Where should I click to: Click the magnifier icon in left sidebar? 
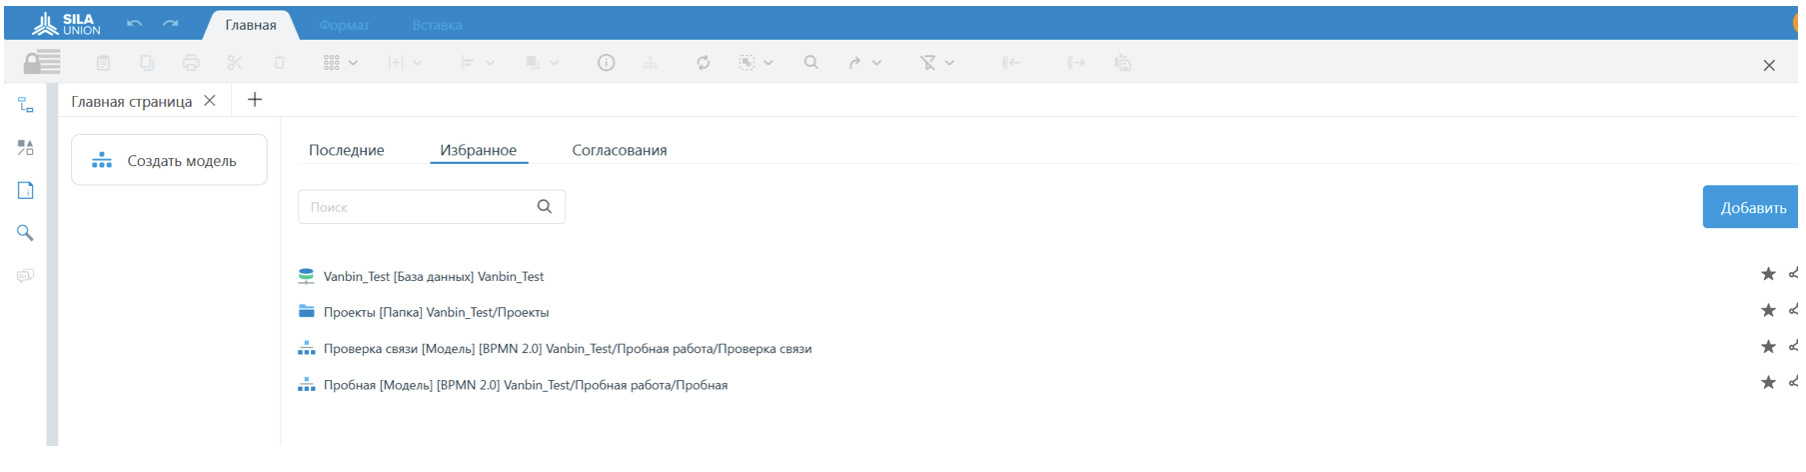click(x=25, y=233)
